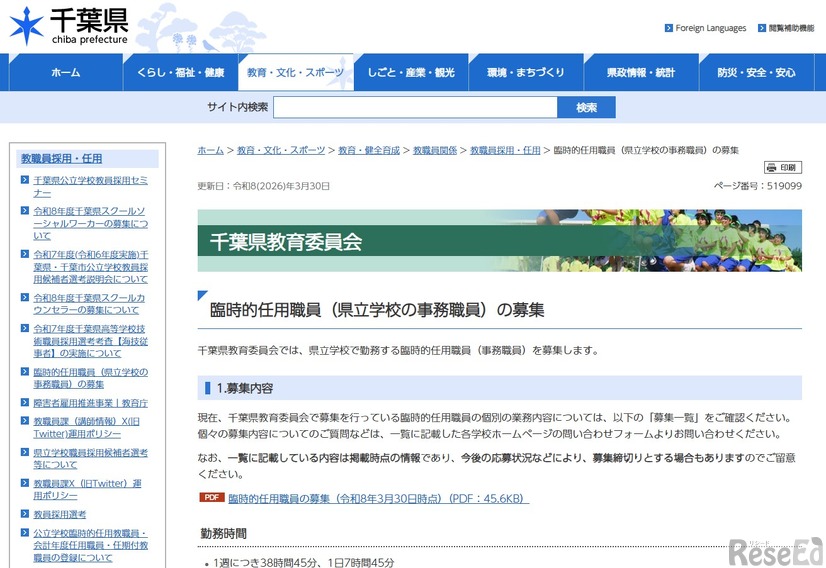Image resolution: width=826 pixels, height=568 pixels.
Task: Open the 防災・安全・安心 tab
Action: (756, 72)
